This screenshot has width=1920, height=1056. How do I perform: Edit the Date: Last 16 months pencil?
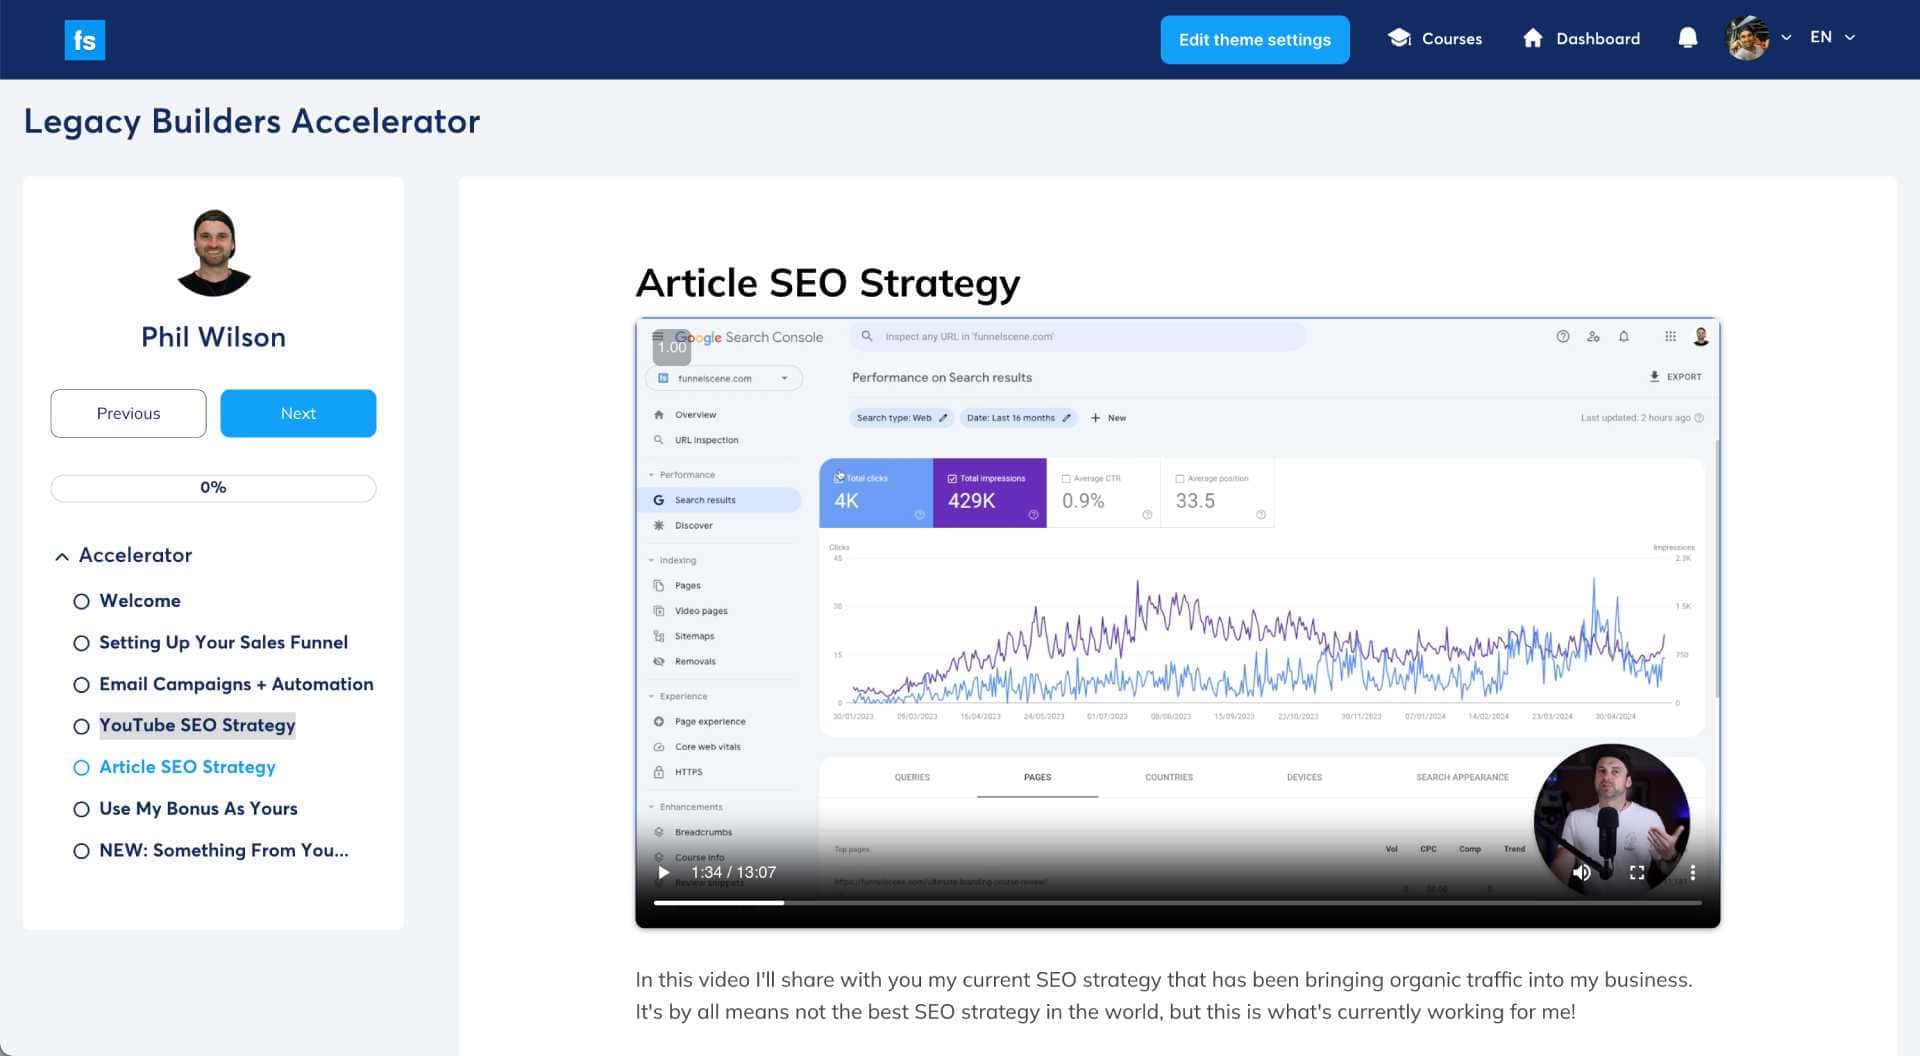(1066, 418)
